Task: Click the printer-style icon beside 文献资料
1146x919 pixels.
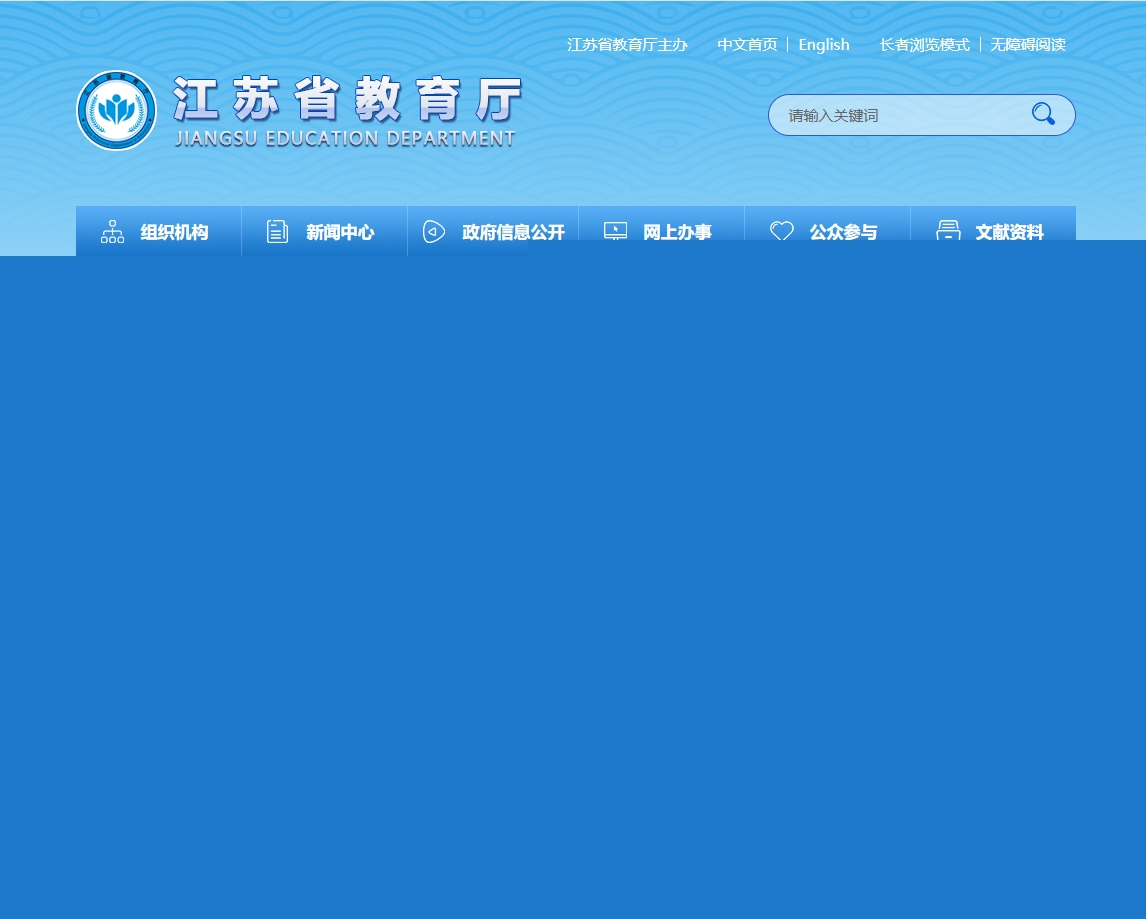Action: (947, 232)
